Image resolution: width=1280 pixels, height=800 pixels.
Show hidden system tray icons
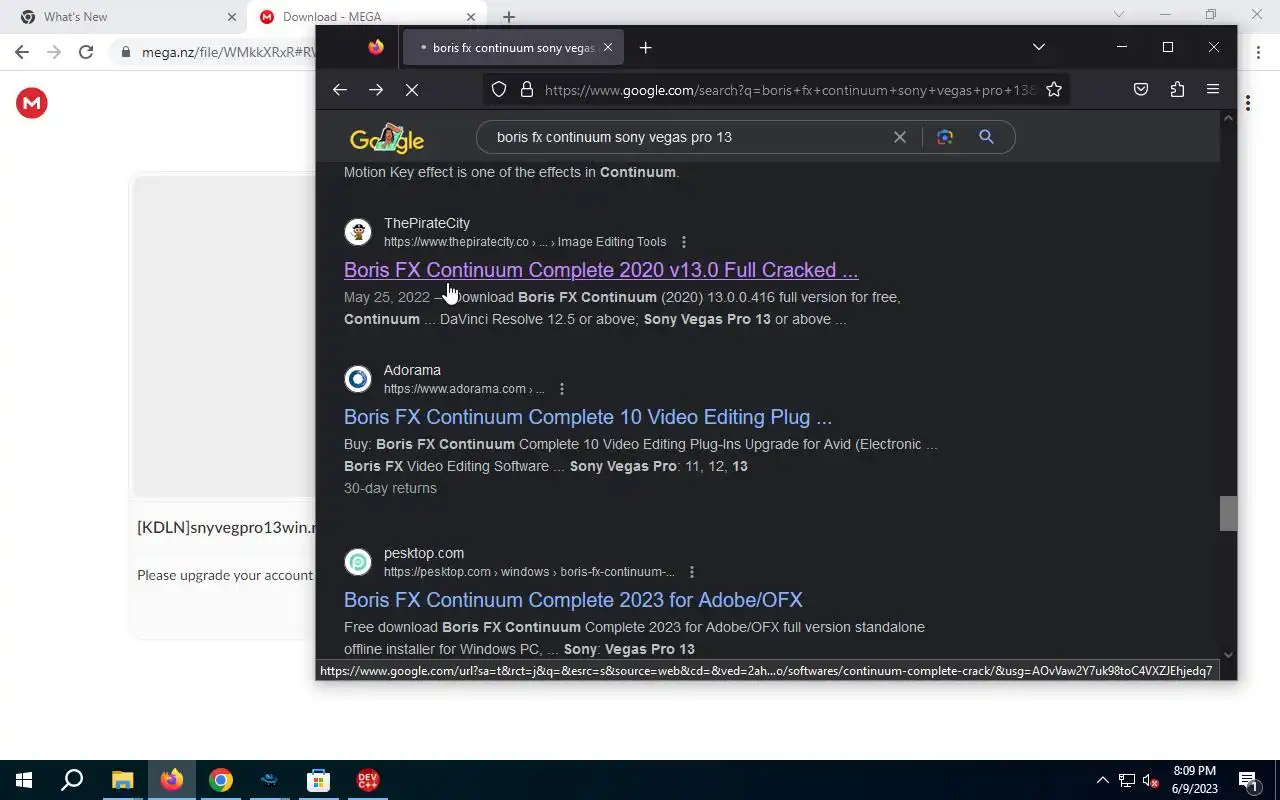(x=1103, y=780)
